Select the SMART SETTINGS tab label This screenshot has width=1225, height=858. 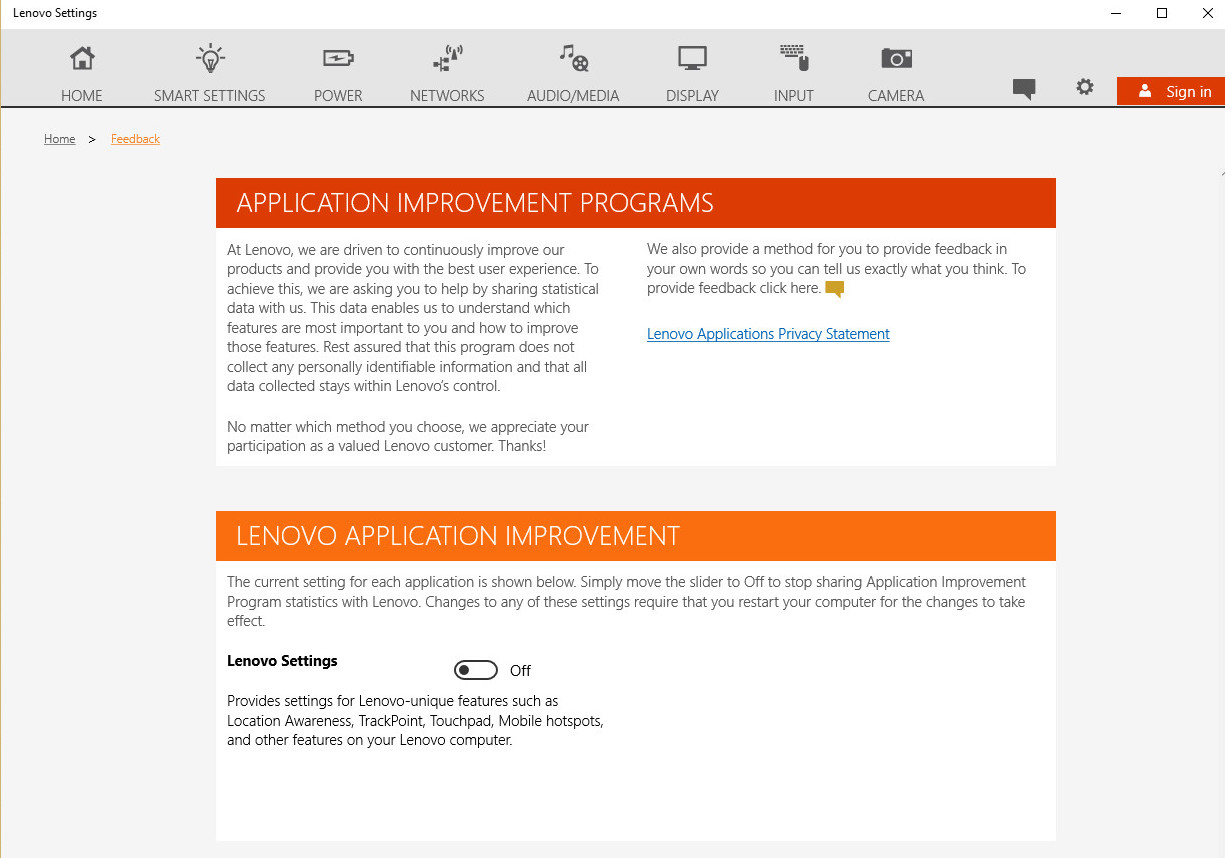pos(210,96)
